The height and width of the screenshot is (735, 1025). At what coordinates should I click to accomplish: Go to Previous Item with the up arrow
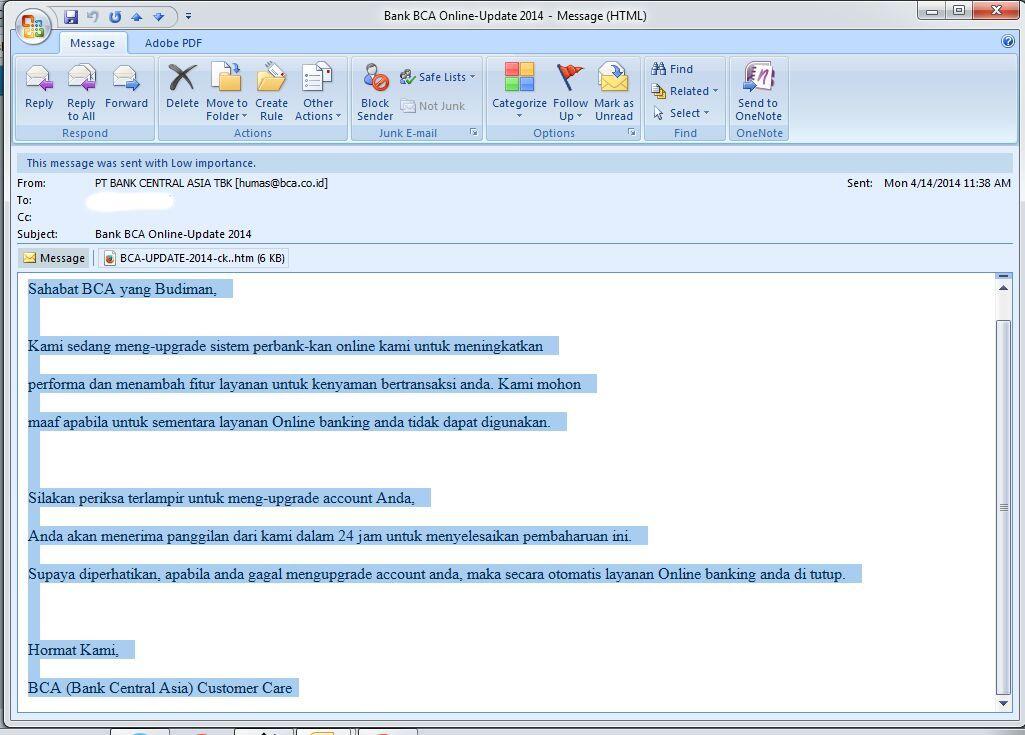point(137,17)
